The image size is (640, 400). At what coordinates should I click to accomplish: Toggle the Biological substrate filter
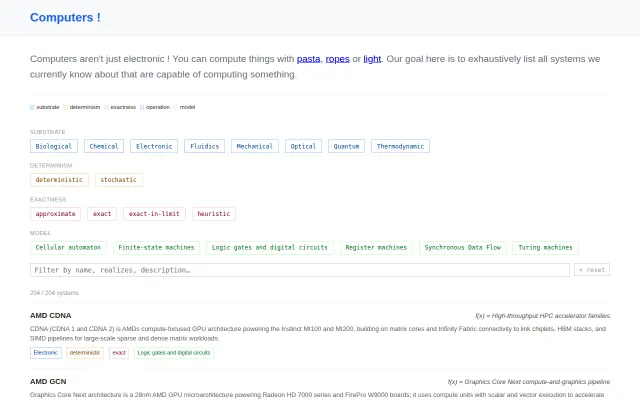tap(54, 146)
